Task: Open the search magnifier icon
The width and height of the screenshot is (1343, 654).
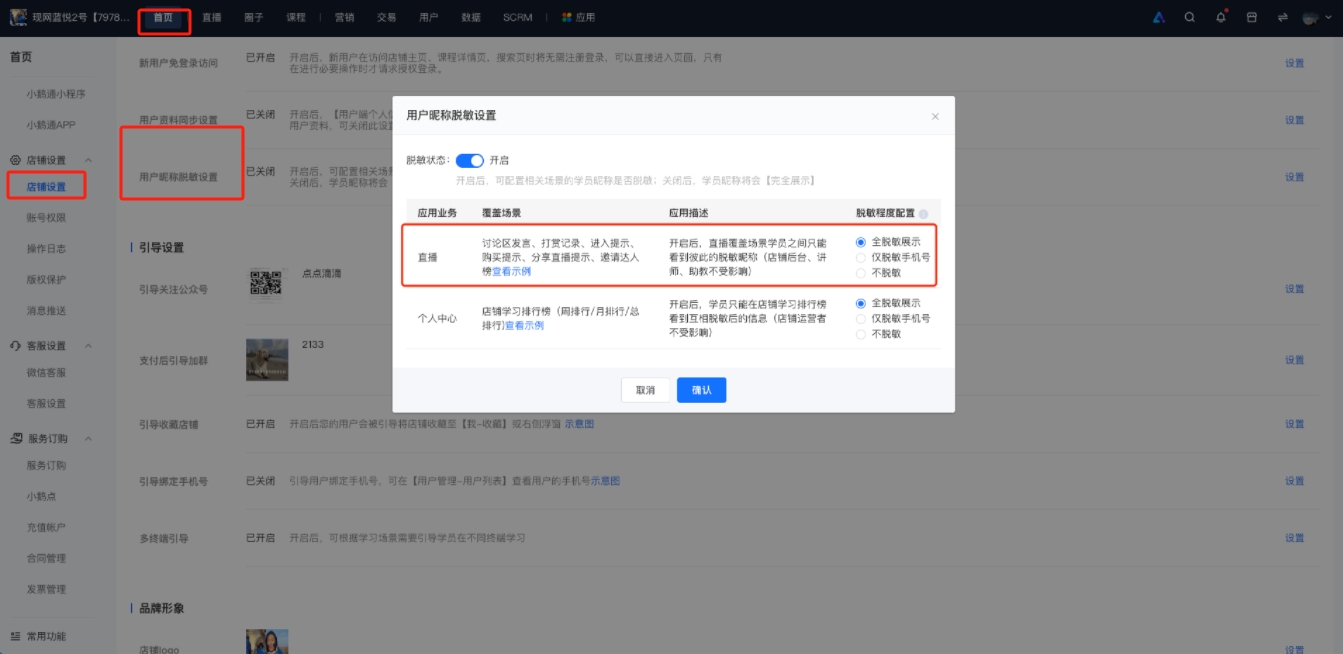Action: point(1189,17)
